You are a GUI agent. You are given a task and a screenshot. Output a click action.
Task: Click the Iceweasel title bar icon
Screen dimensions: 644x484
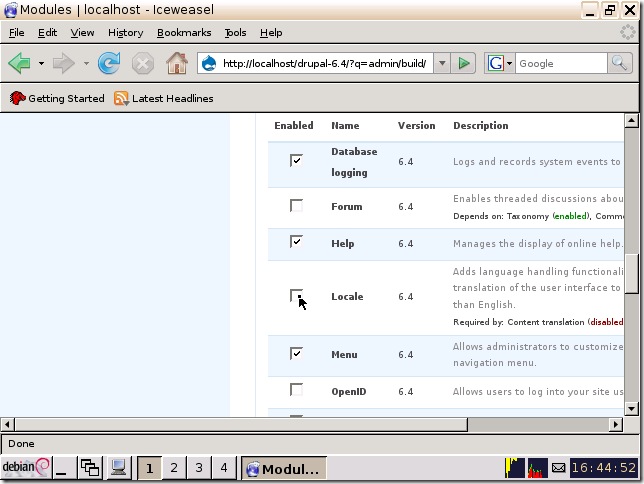[10, 10]
